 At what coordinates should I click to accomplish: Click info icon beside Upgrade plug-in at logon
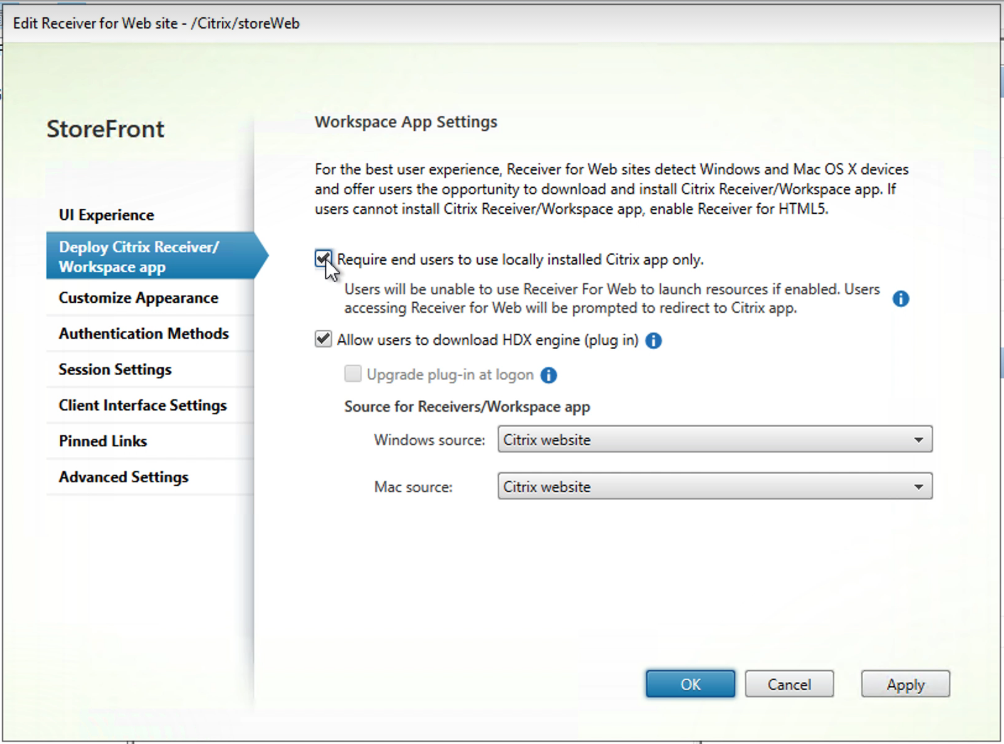click(548, 376)
